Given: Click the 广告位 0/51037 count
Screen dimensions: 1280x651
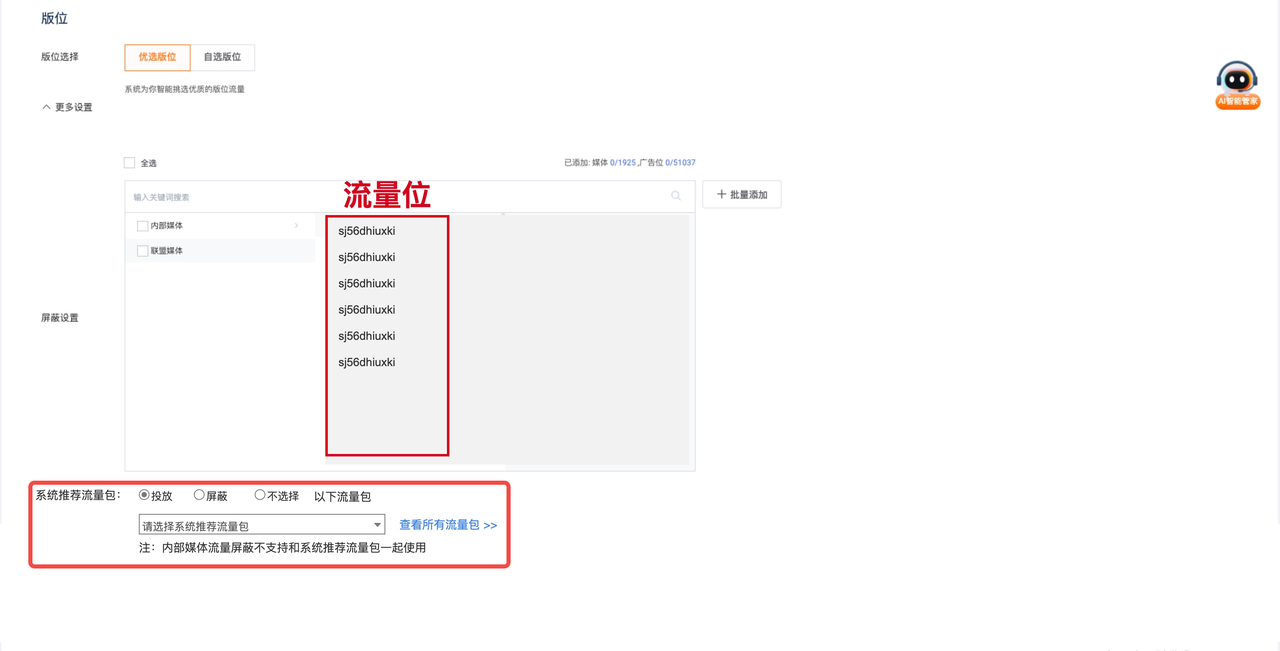Looking at the screenshot, I should pos(680,162).
